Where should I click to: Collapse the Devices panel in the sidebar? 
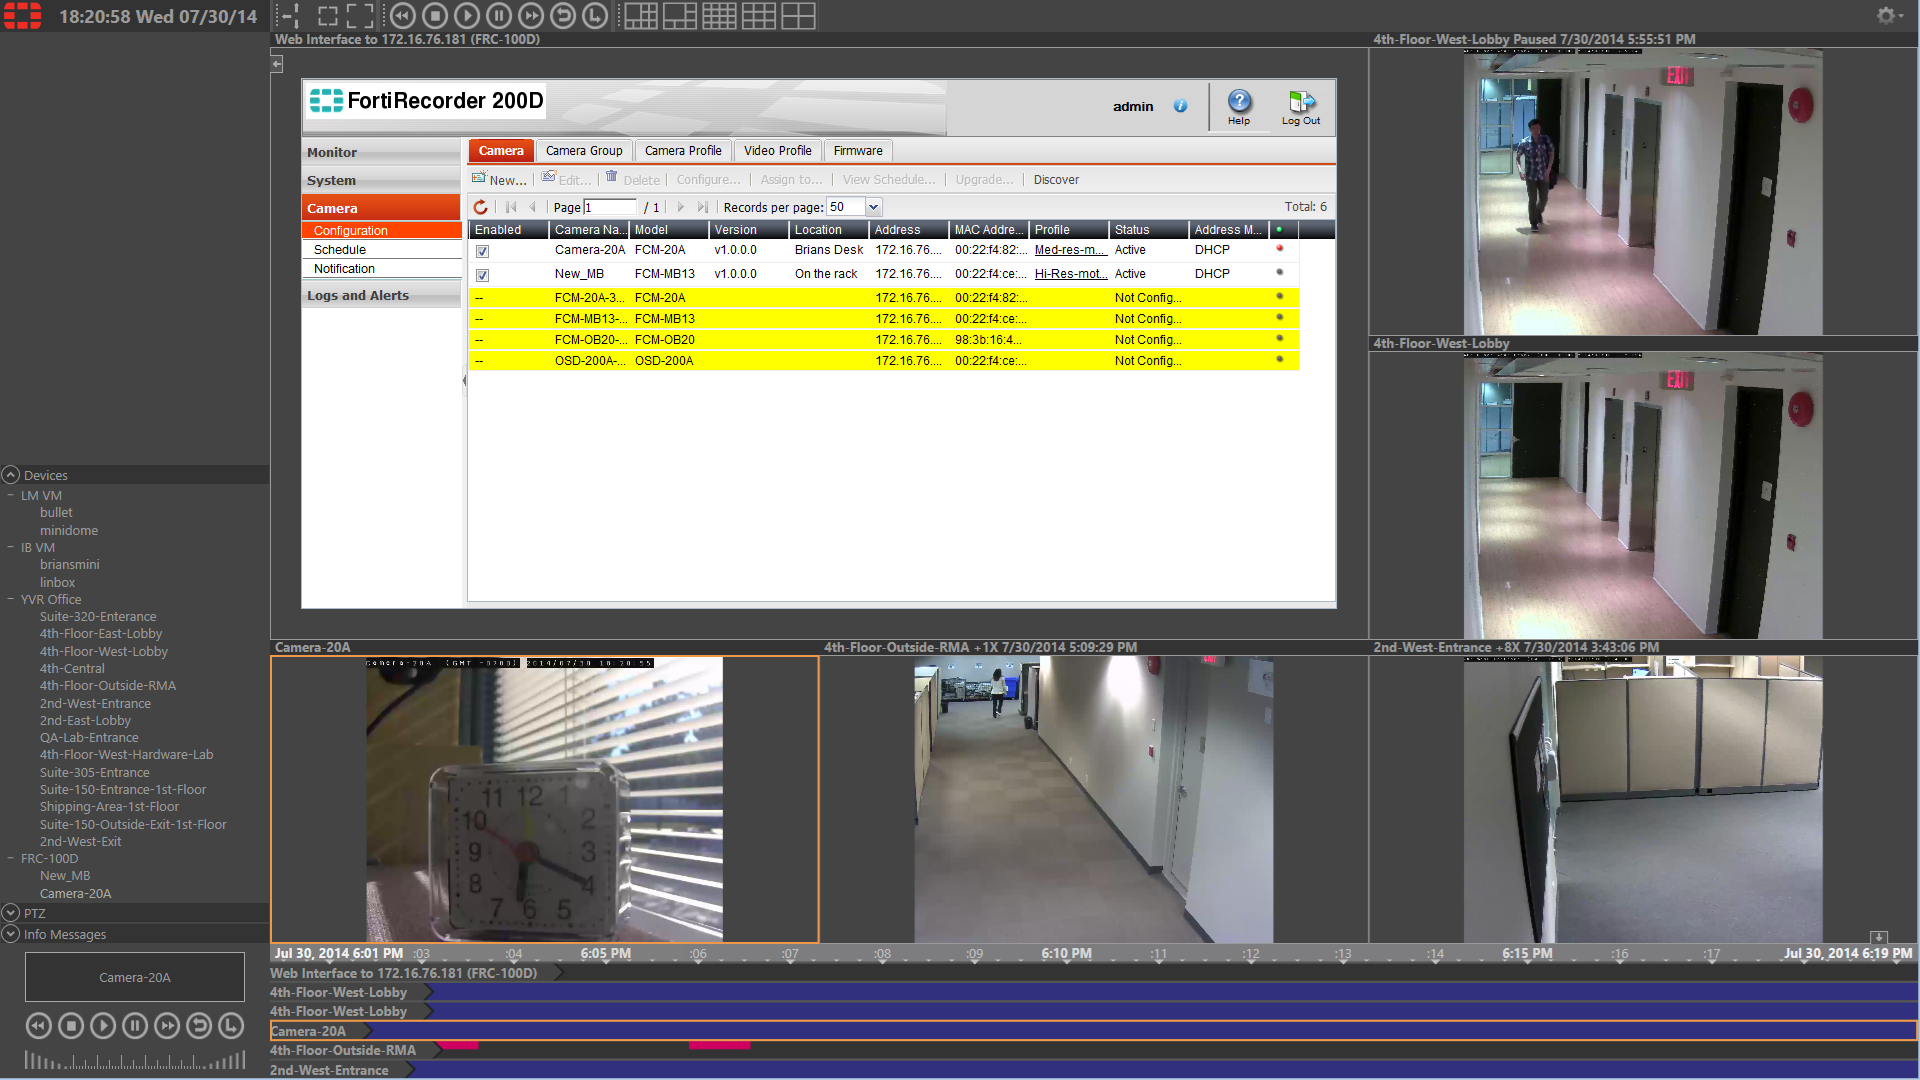click(x=10, y=475)
